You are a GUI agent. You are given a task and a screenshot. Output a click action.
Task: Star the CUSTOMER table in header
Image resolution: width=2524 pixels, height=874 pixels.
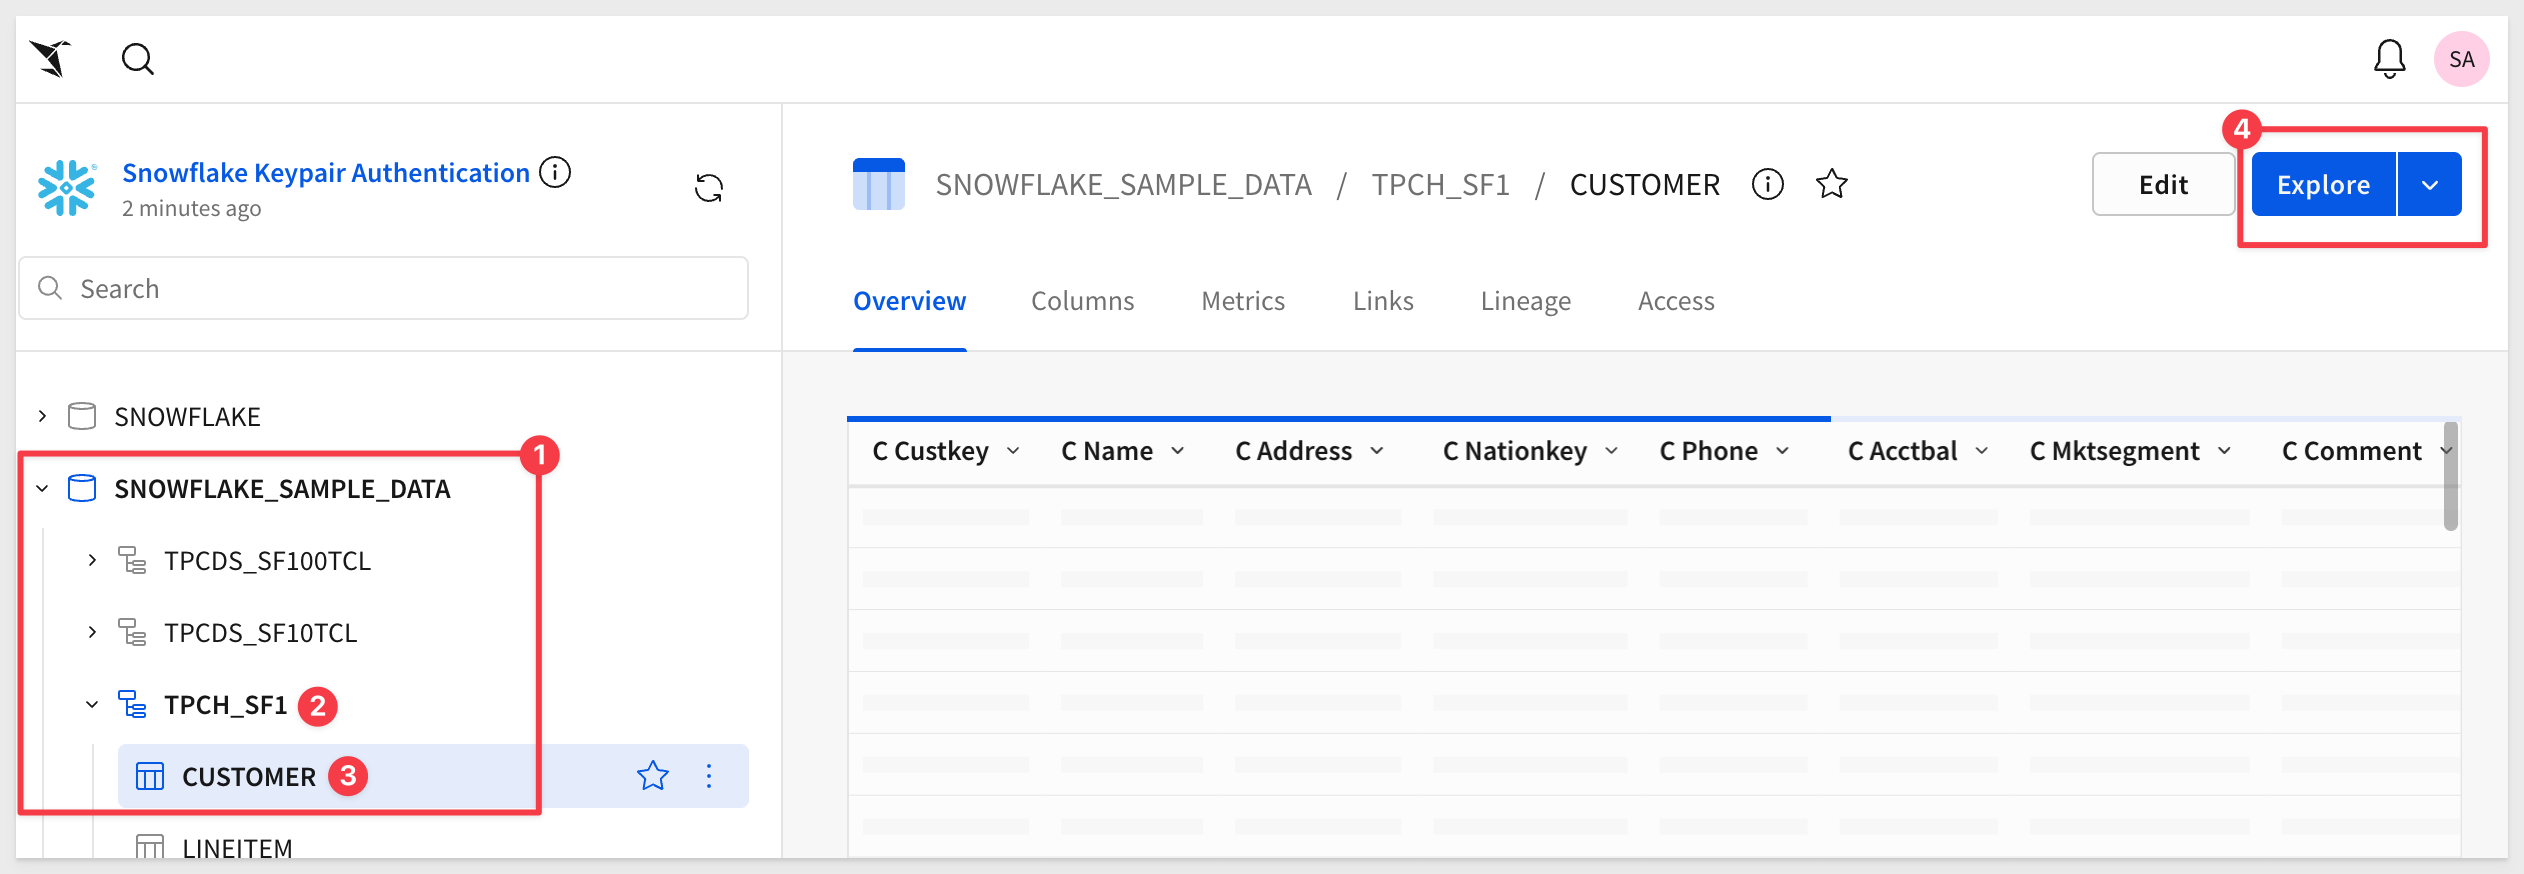[1832, 184]
